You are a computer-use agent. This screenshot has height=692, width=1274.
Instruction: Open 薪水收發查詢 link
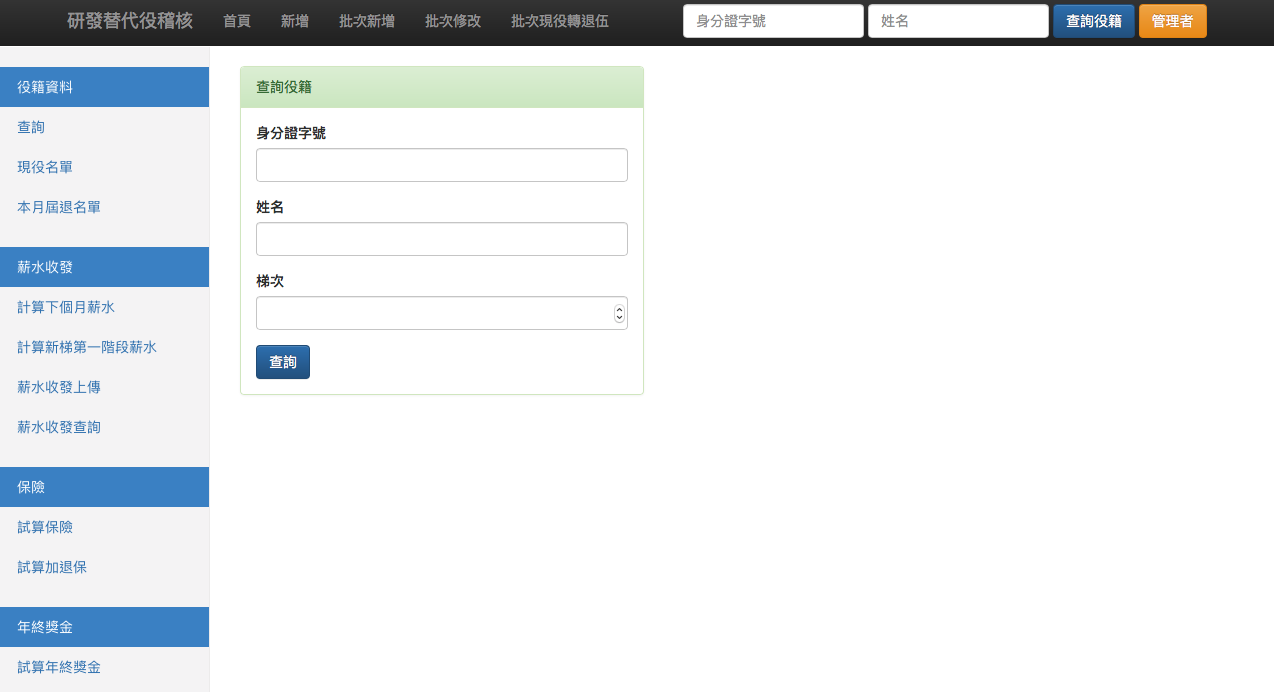tap(59, 427)
